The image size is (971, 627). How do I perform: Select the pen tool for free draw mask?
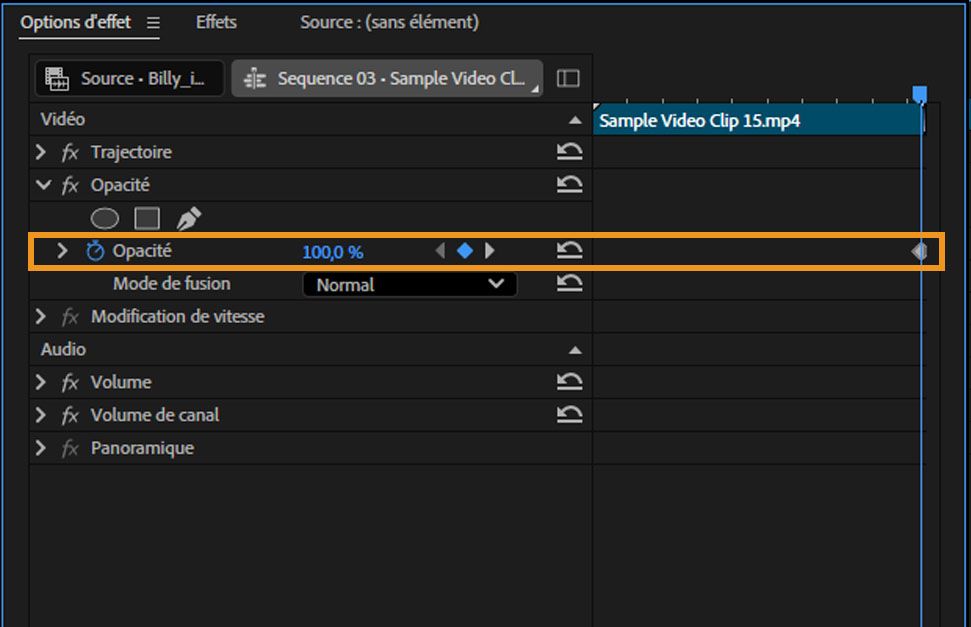tap(187, 216)
